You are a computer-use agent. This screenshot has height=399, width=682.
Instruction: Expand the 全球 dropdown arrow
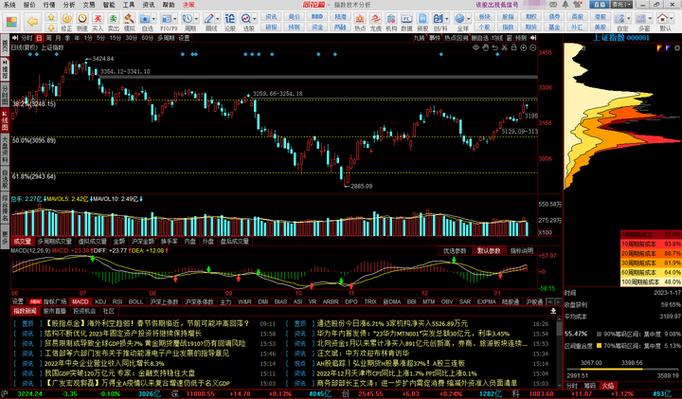click(x=468, y=19)
